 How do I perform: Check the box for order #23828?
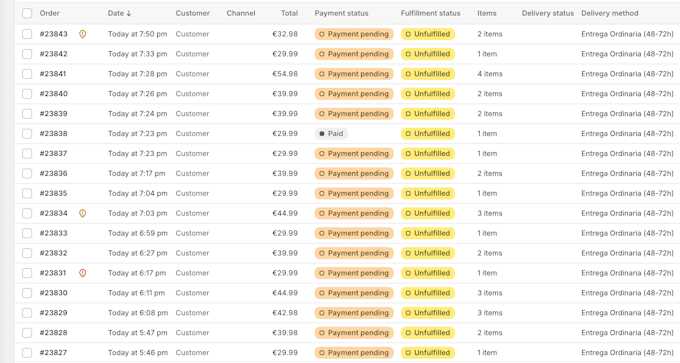point(27,333)
